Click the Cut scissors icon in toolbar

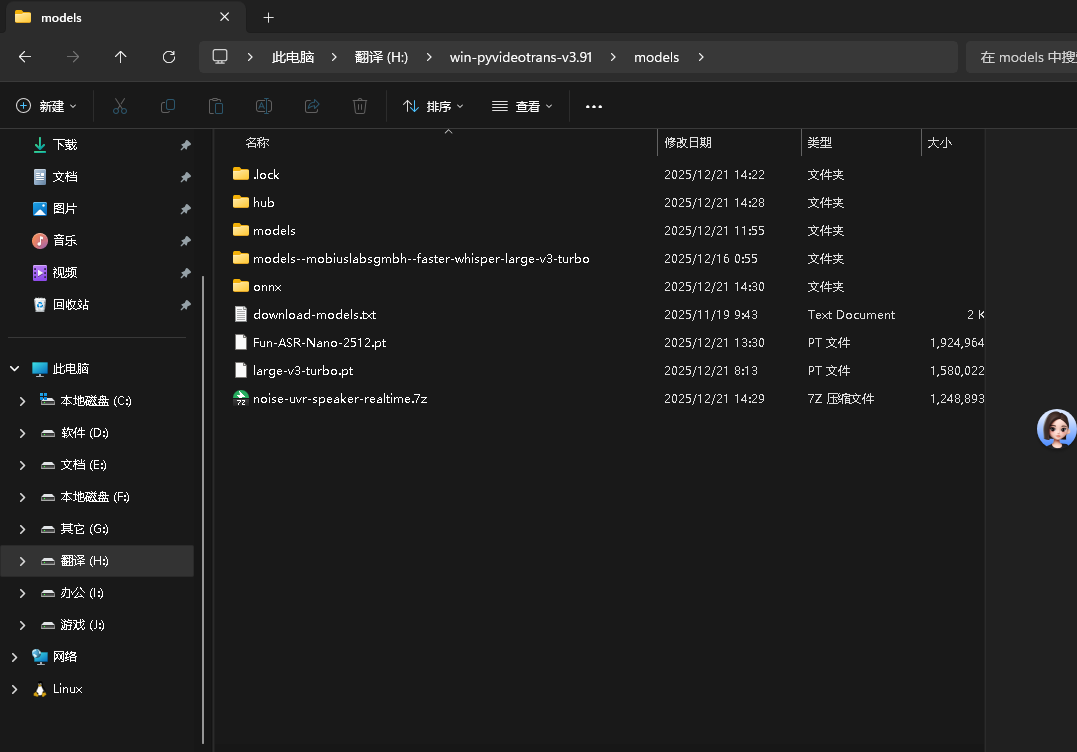point(120,106)
